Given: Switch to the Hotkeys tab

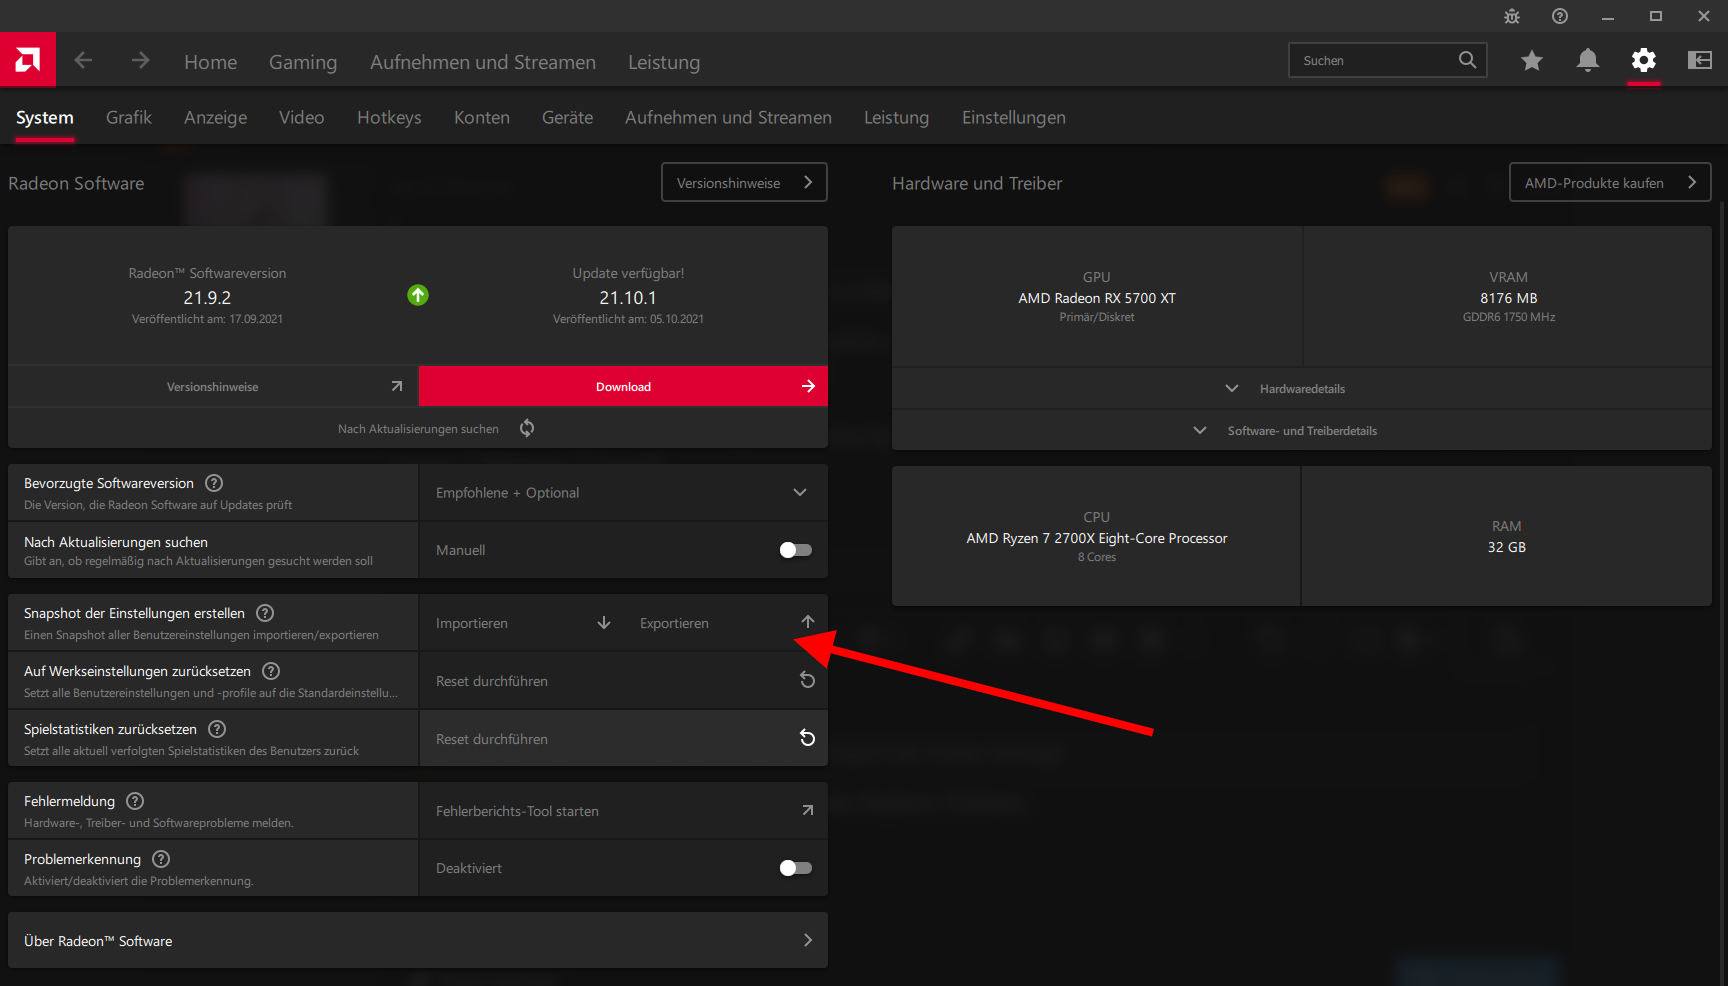Looking at the screenshot, I should tap(389, 117).
